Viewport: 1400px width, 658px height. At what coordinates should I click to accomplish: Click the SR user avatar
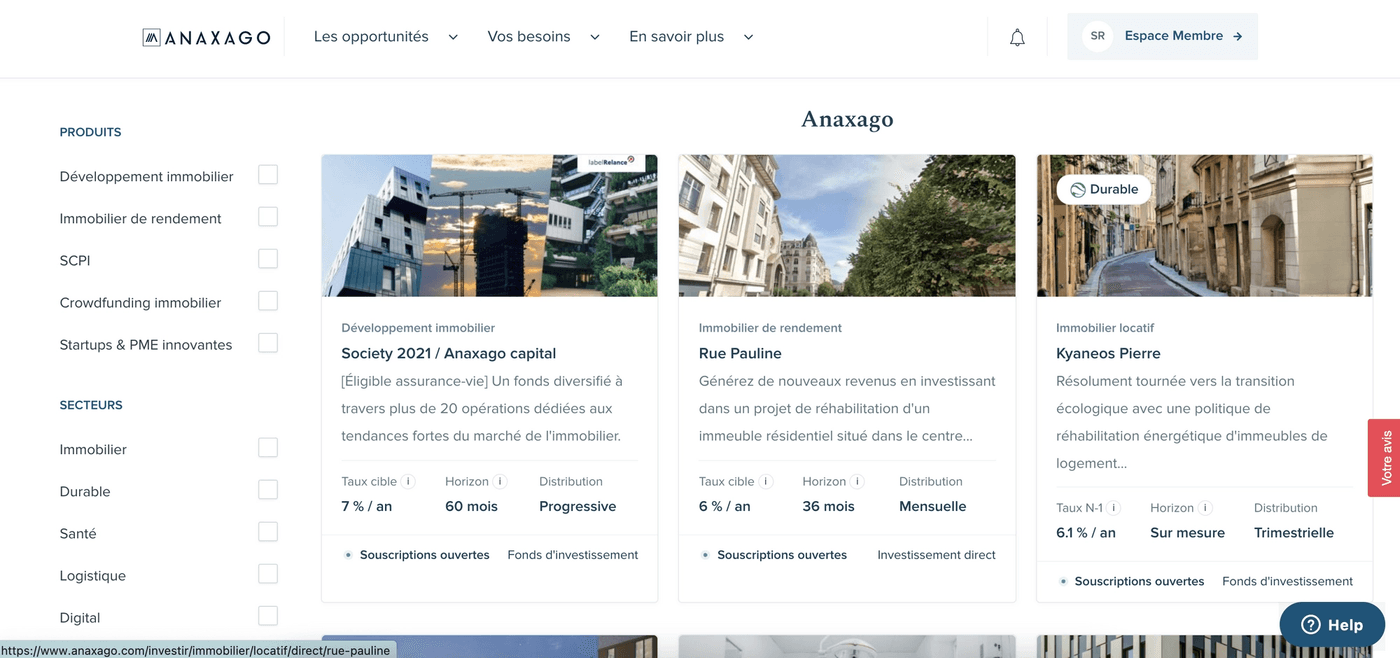1097,36
